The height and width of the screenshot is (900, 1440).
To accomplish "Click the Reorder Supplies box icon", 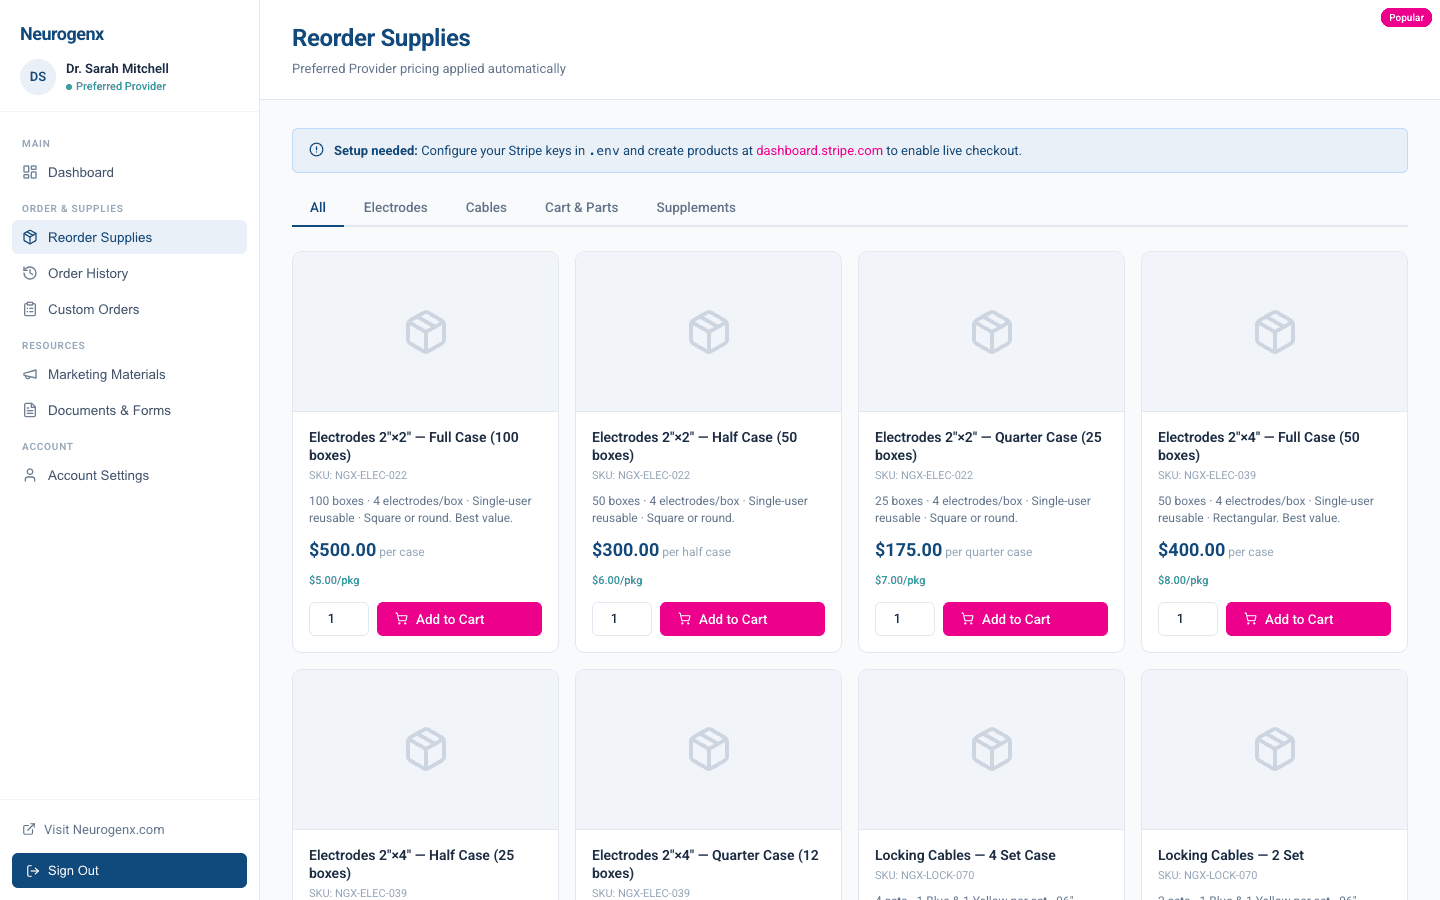I will coord(31,237).
